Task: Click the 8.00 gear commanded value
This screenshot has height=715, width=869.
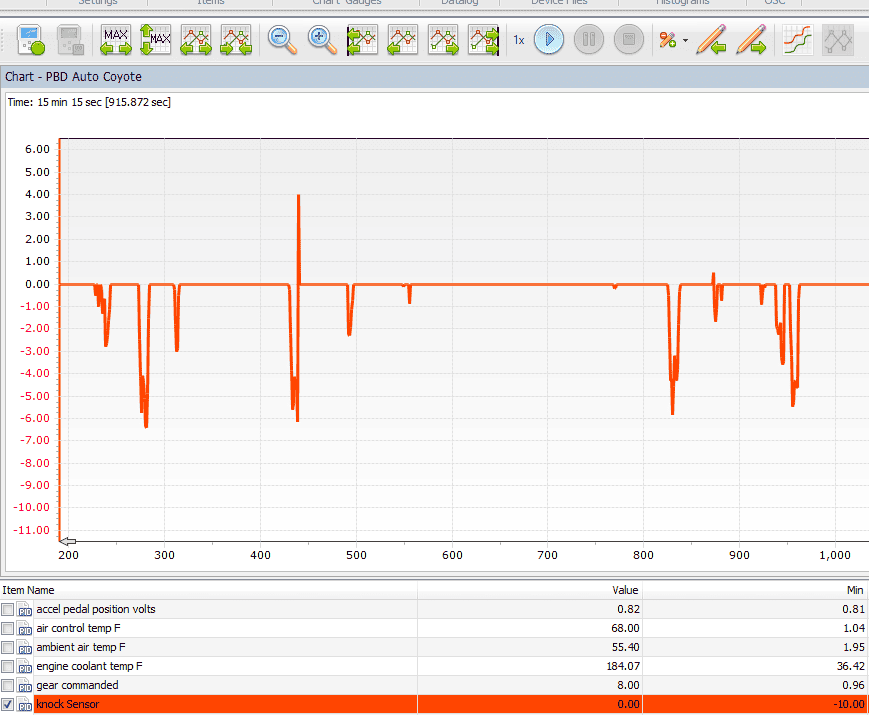Action: (x=628, y=686)
